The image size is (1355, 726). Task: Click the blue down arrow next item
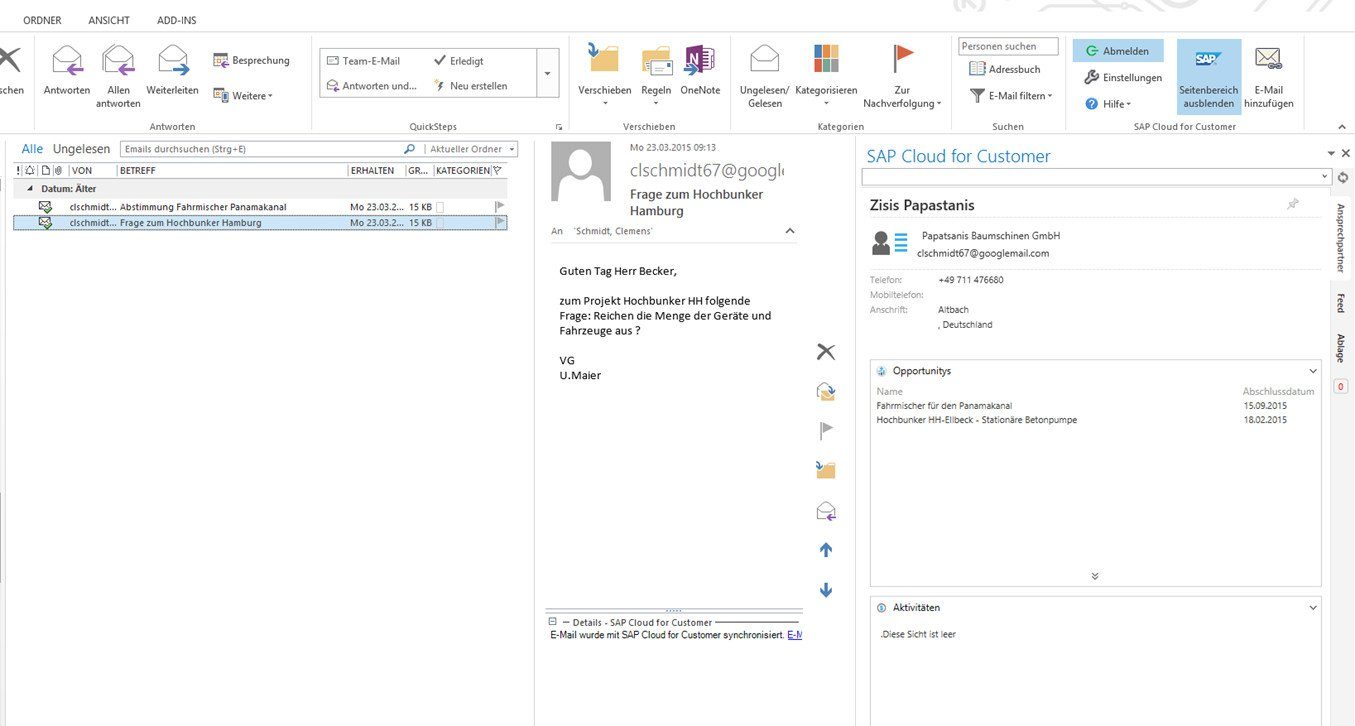click(826, 590)
